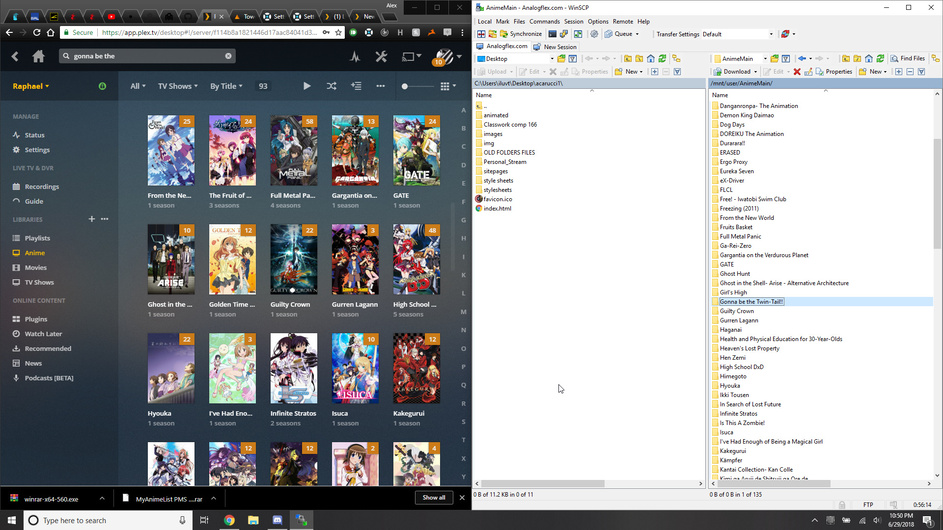The height and width of the screenshot is (530, 943).
Task: Click the Plex search input field
Action: pos(147,56)
